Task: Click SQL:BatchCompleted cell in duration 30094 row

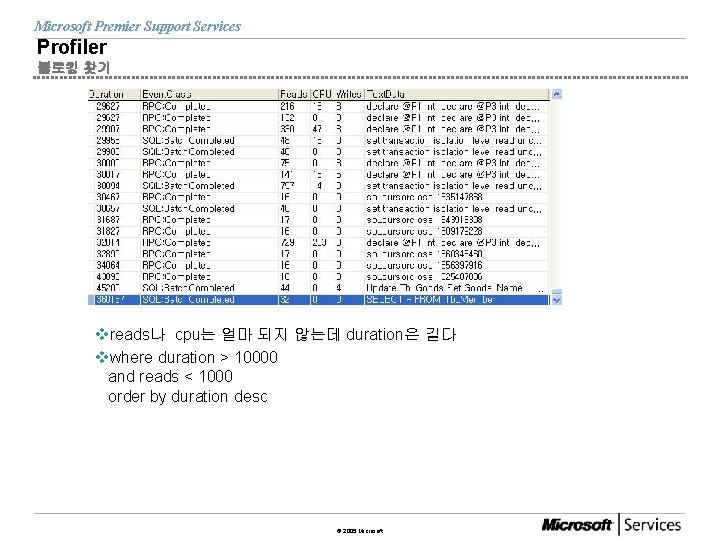Action: pyautogui.click(x=209, y=186)
